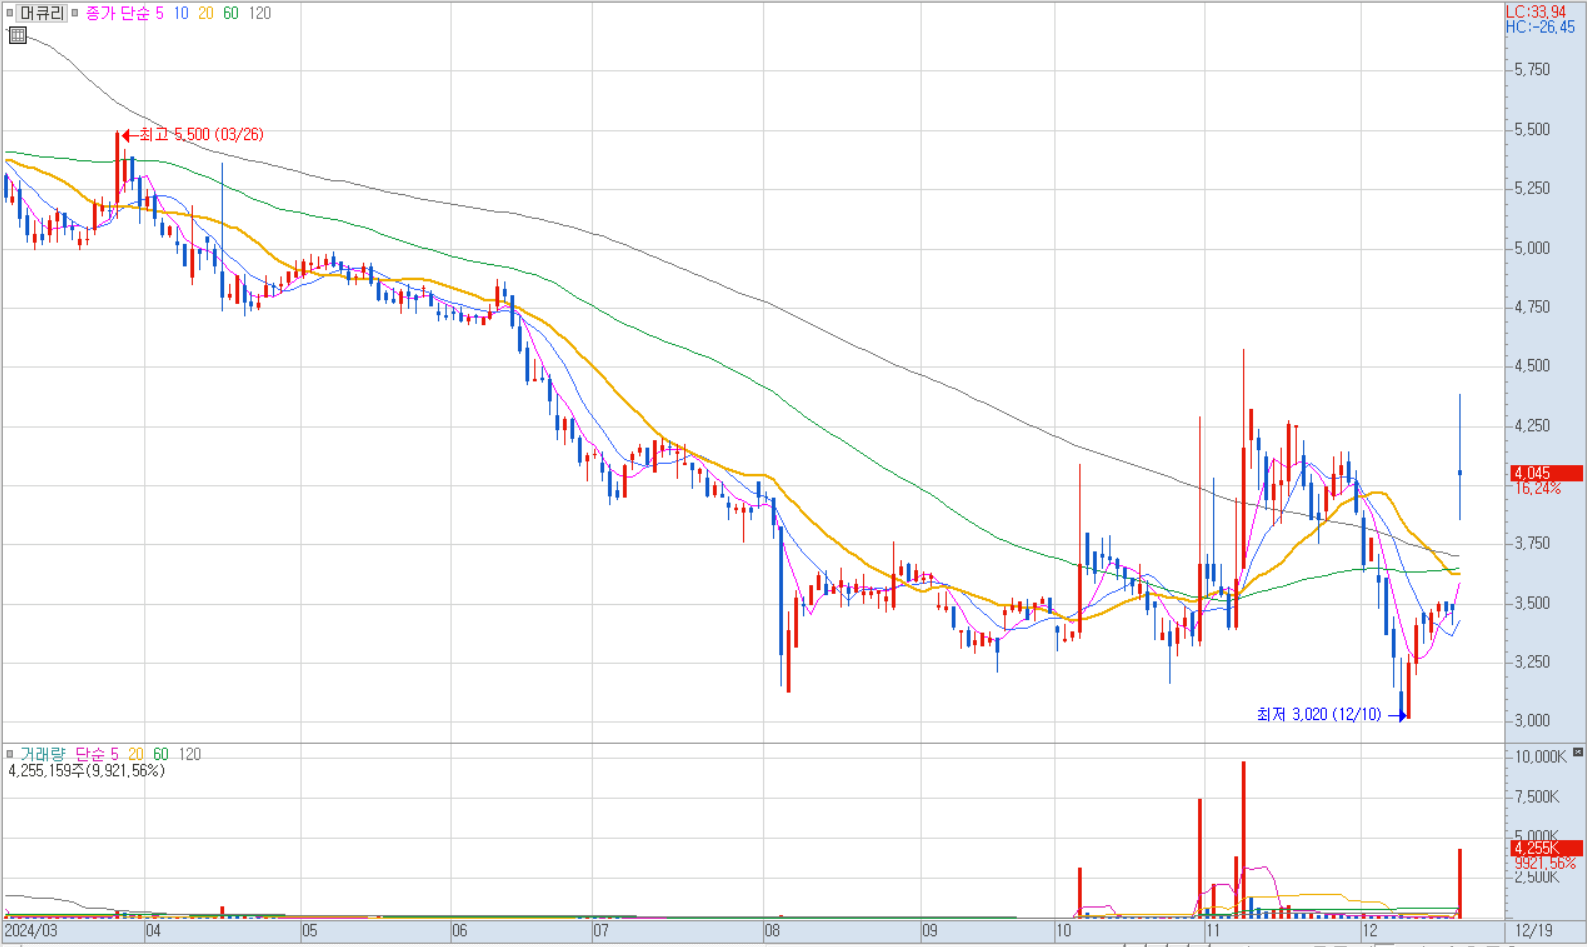
Task: Select the 종가 단순 moving average label
Action: click(x=117, y=13)
